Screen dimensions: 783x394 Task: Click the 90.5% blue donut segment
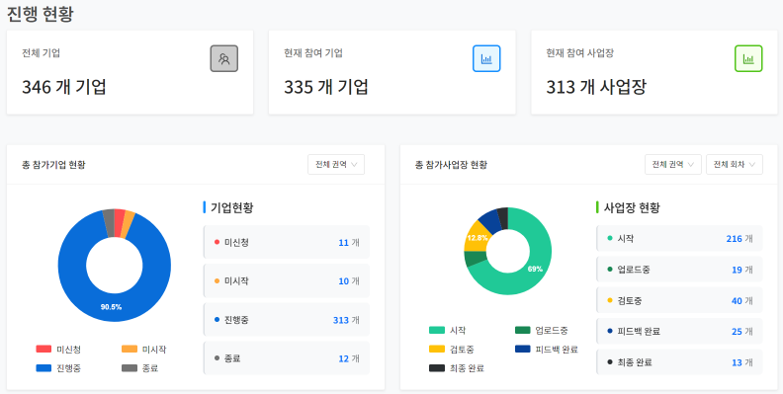tap(111, 307)
